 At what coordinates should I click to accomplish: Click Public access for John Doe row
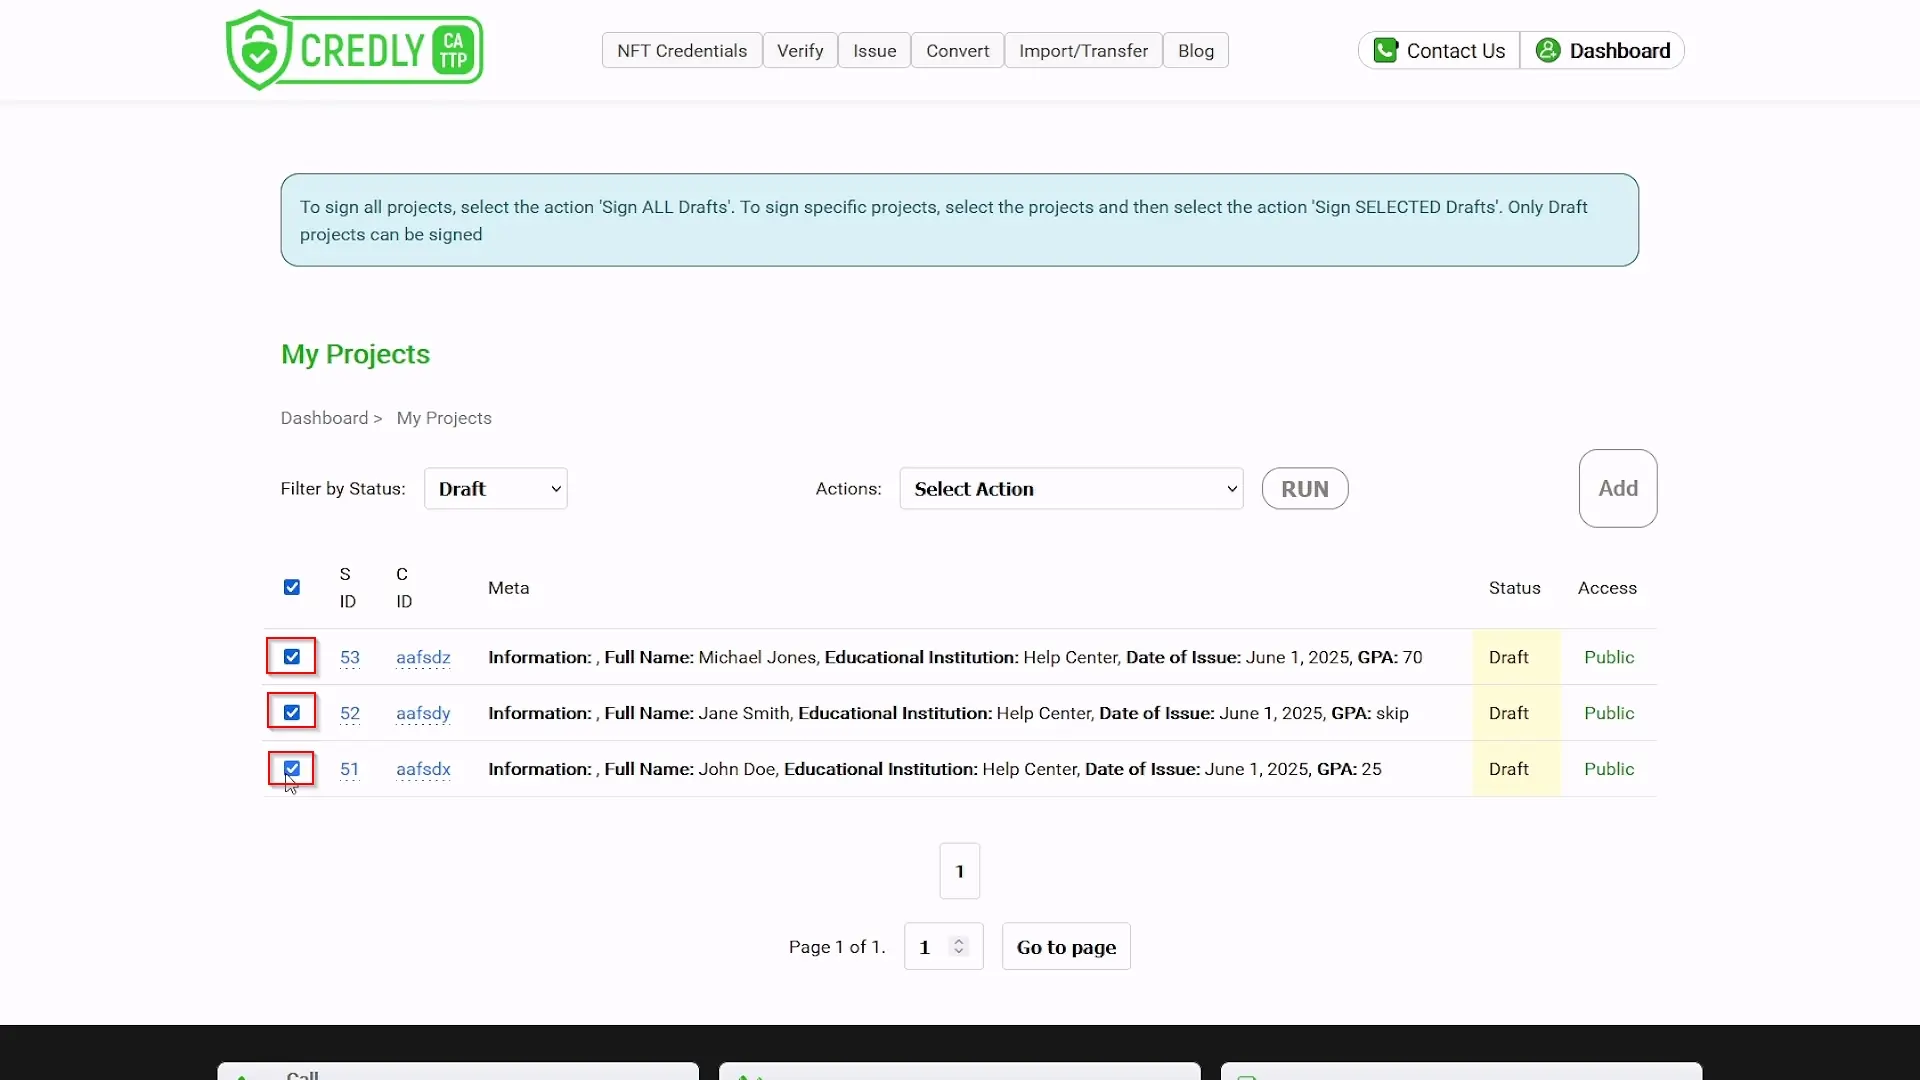[1609, 769]
